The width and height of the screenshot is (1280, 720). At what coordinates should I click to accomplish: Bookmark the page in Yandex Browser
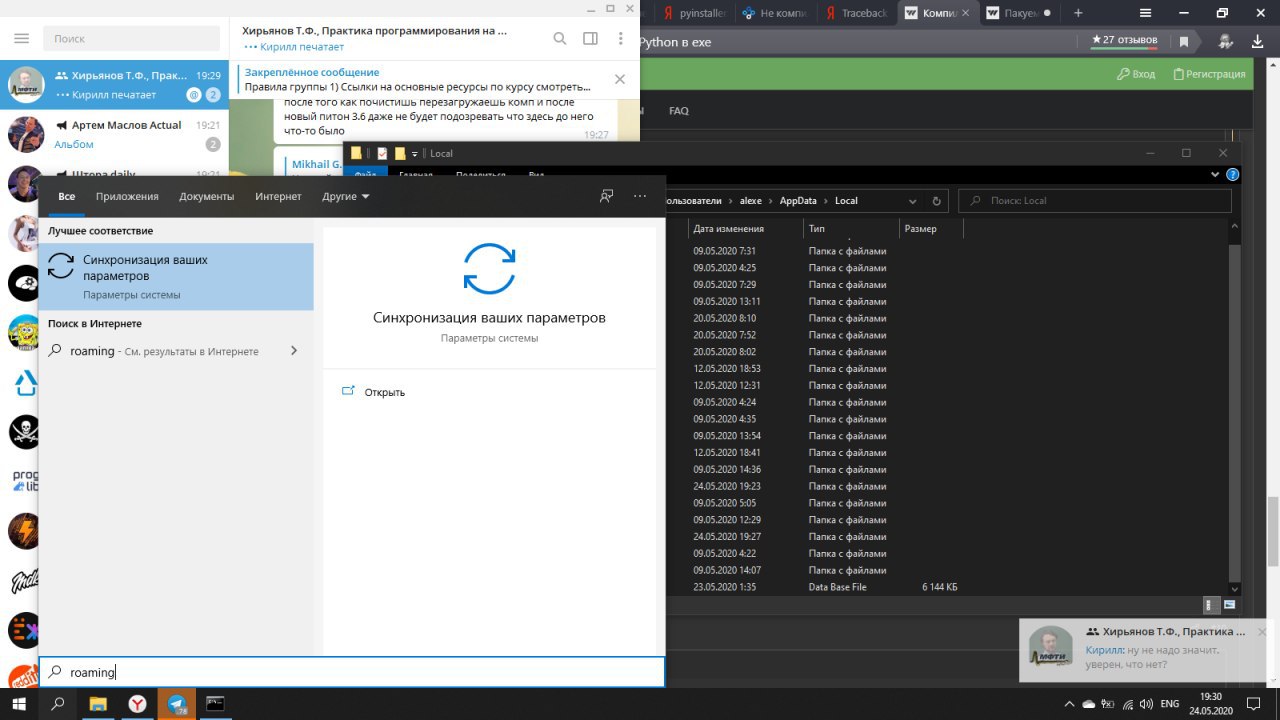(1184, 41)
